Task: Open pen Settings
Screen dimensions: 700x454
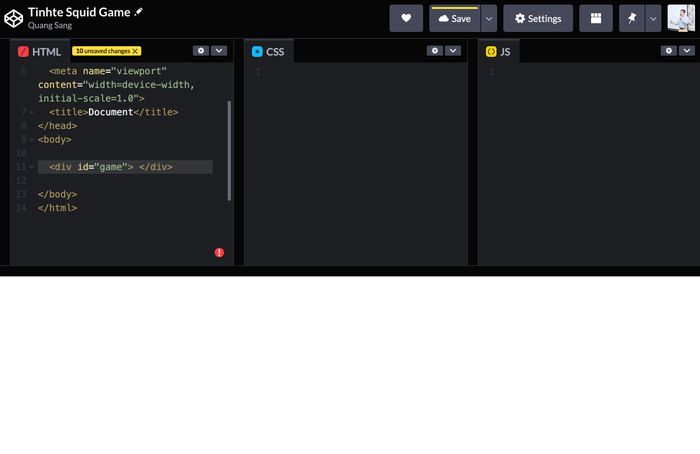Action: click(x=538, y=18)
